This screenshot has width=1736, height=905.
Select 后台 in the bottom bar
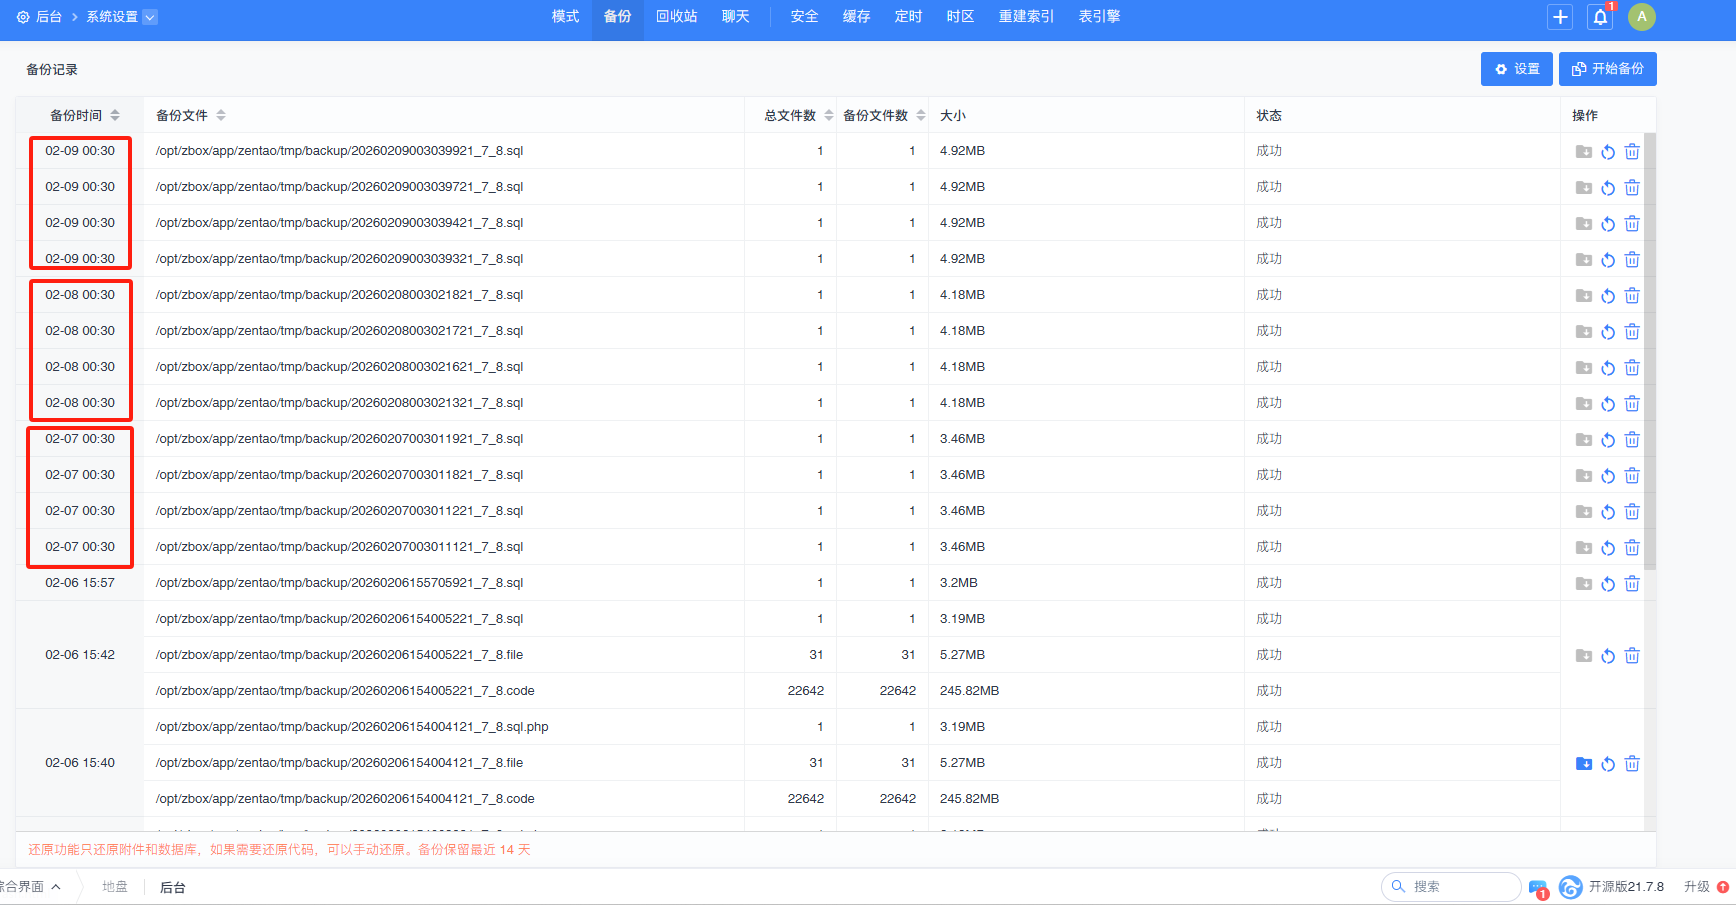(x=173, y=887)
